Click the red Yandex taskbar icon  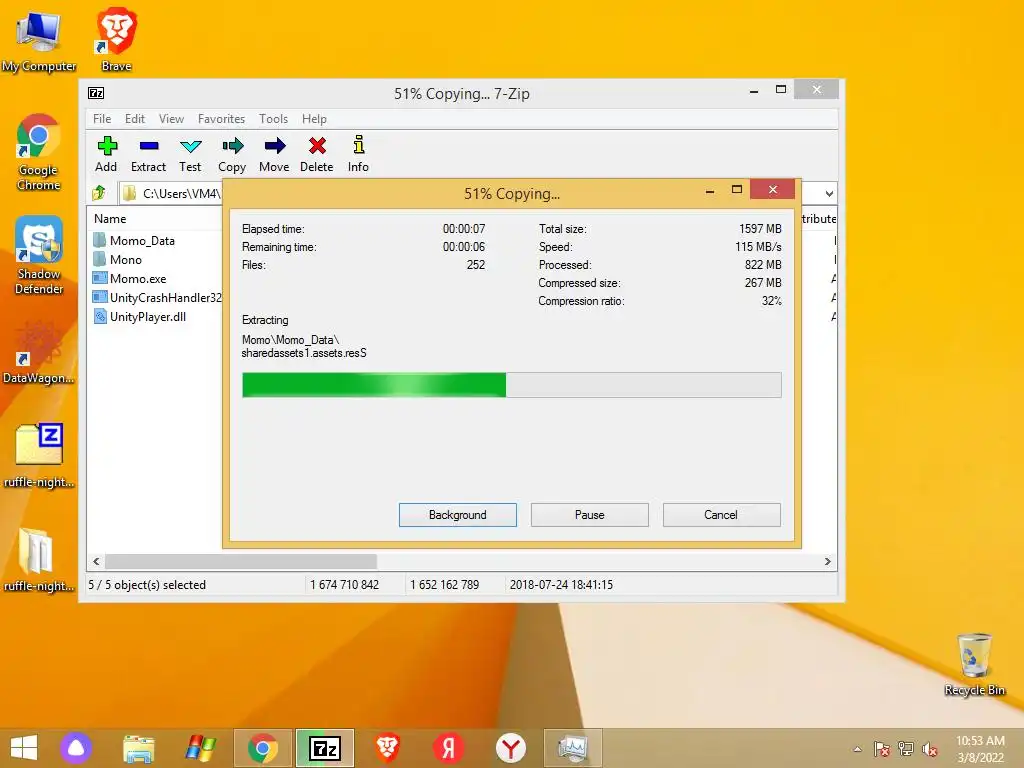click(449, 748)
